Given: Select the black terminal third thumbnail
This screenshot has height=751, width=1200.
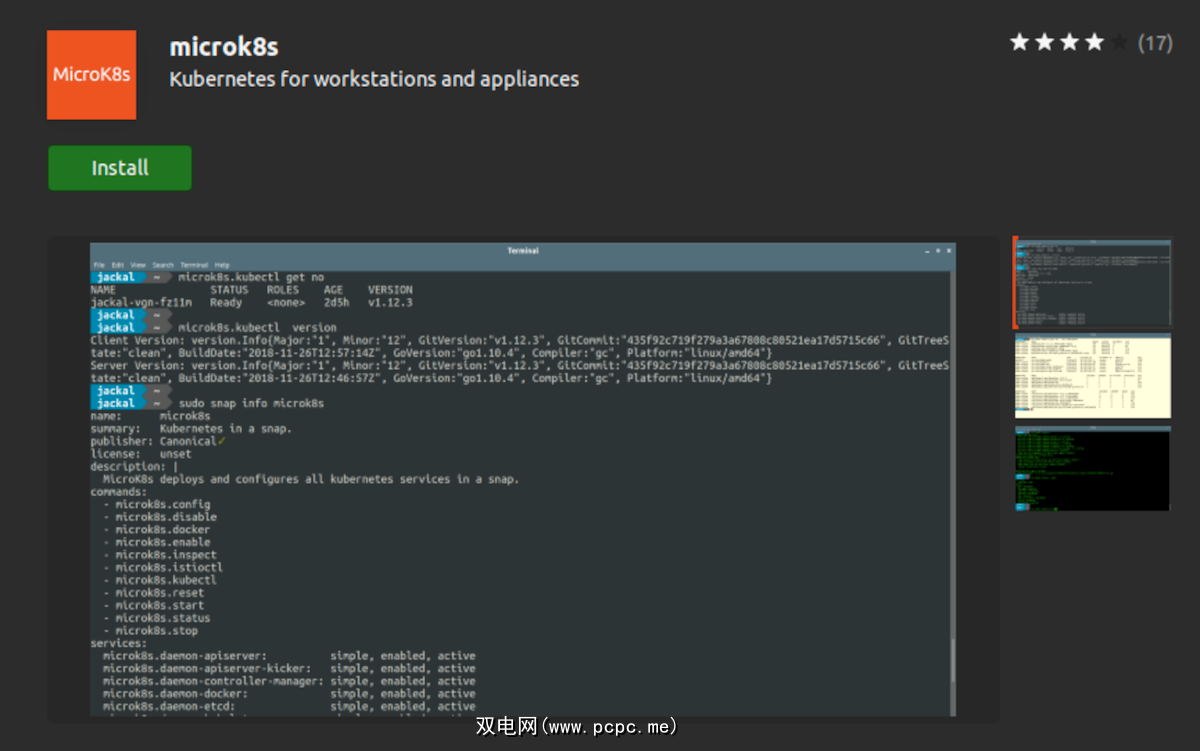Looking at the screenshot, I should click(1092, 469).
